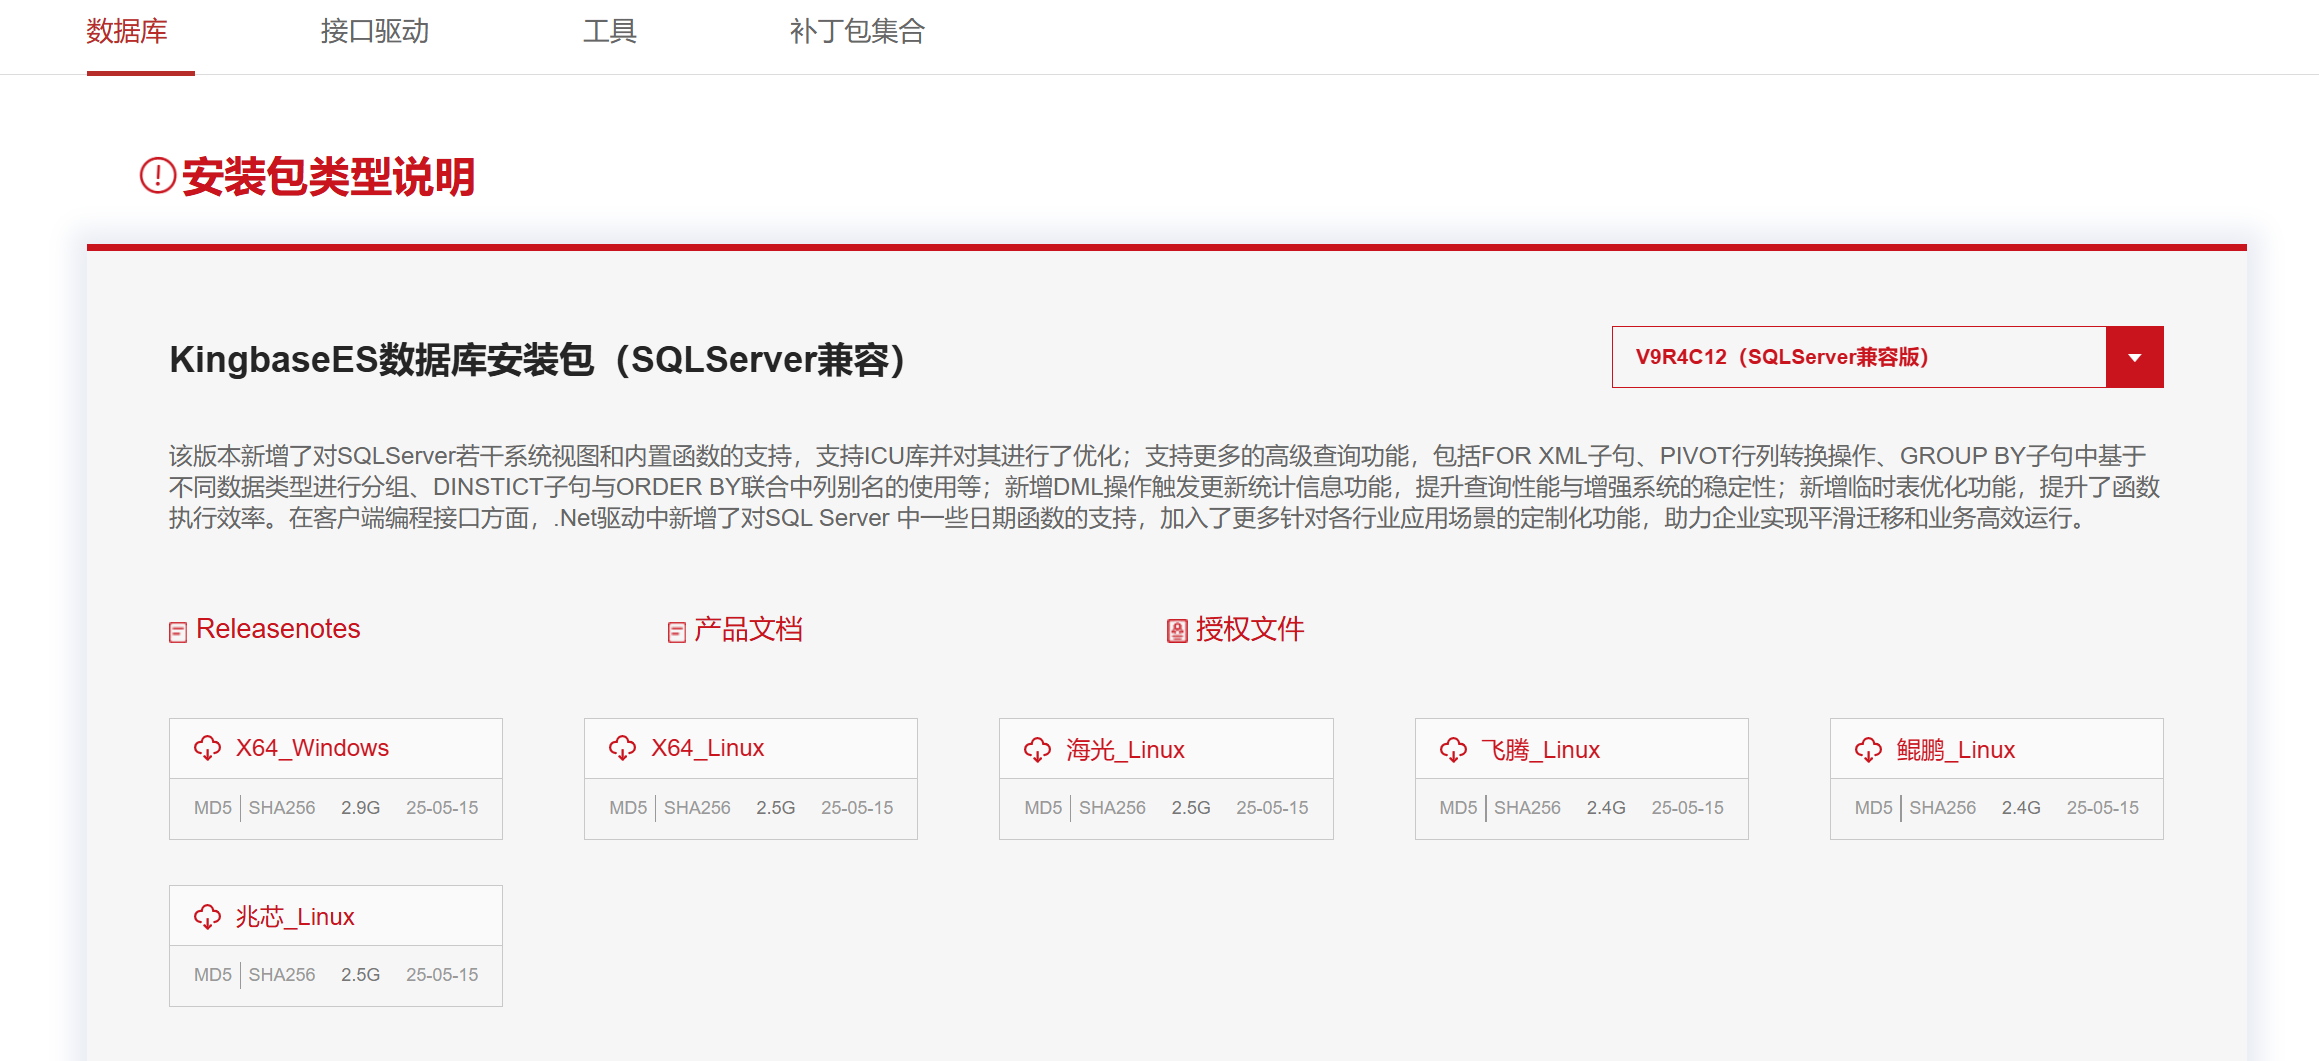The width and height of the screenshot is (2319, 1061).
Task: Switch to the 工具 tab
Action: [609, 32]
